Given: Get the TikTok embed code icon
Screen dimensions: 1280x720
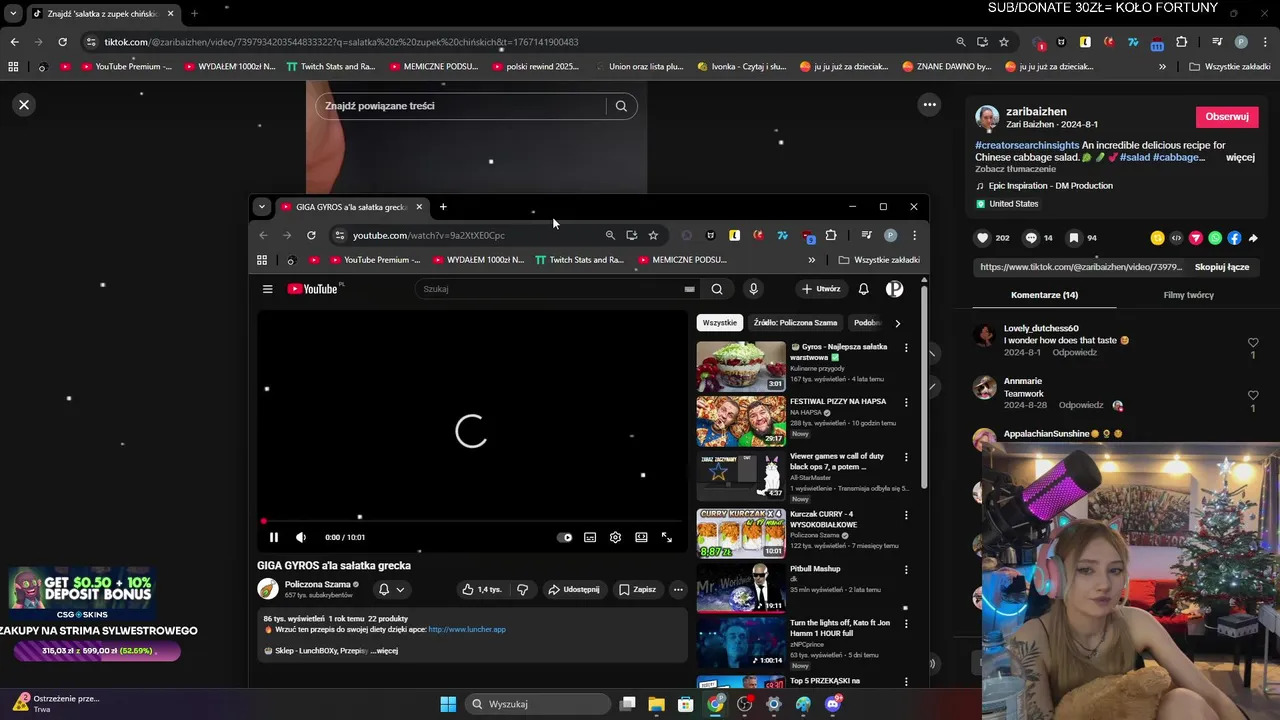Looking at the screenshot, I should coord(1176,238).
